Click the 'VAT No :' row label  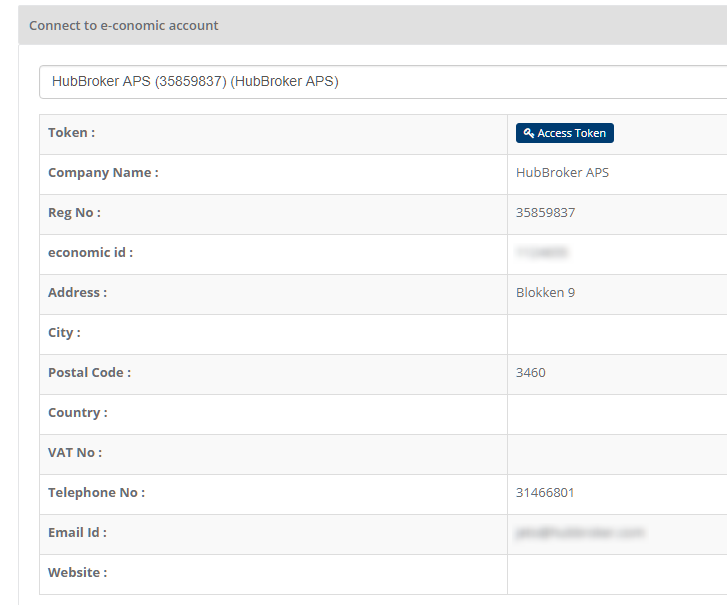click(x=75, y=453)
